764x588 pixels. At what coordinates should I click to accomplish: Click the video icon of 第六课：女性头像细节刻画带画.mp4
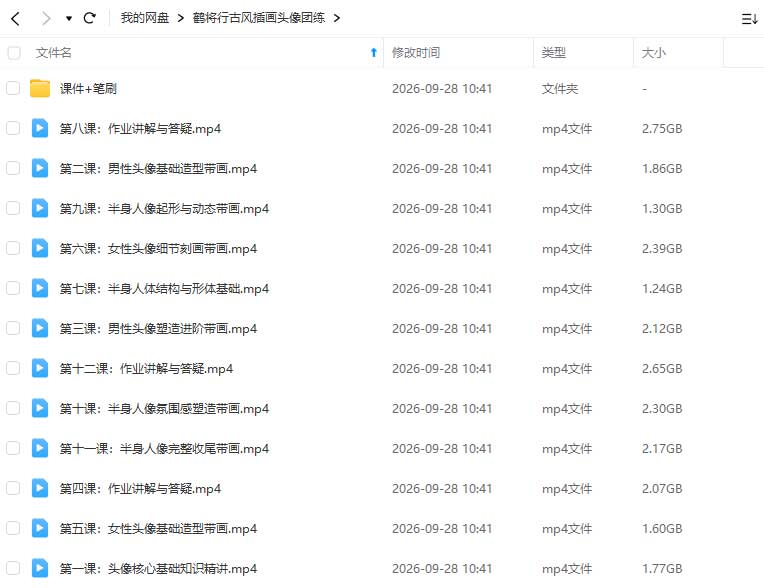point(40,248)
